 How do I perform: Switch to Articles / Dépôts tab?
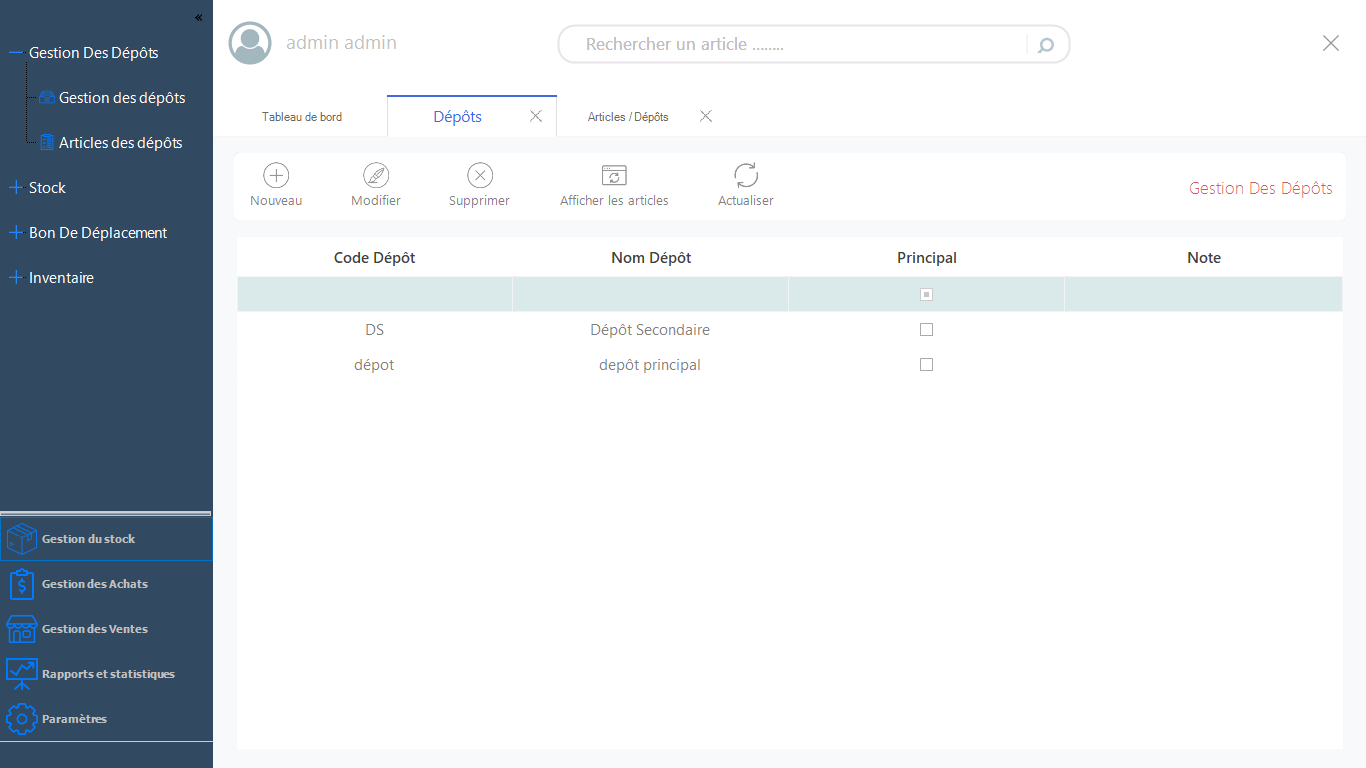pyautogui.click(x=628, y=117)
